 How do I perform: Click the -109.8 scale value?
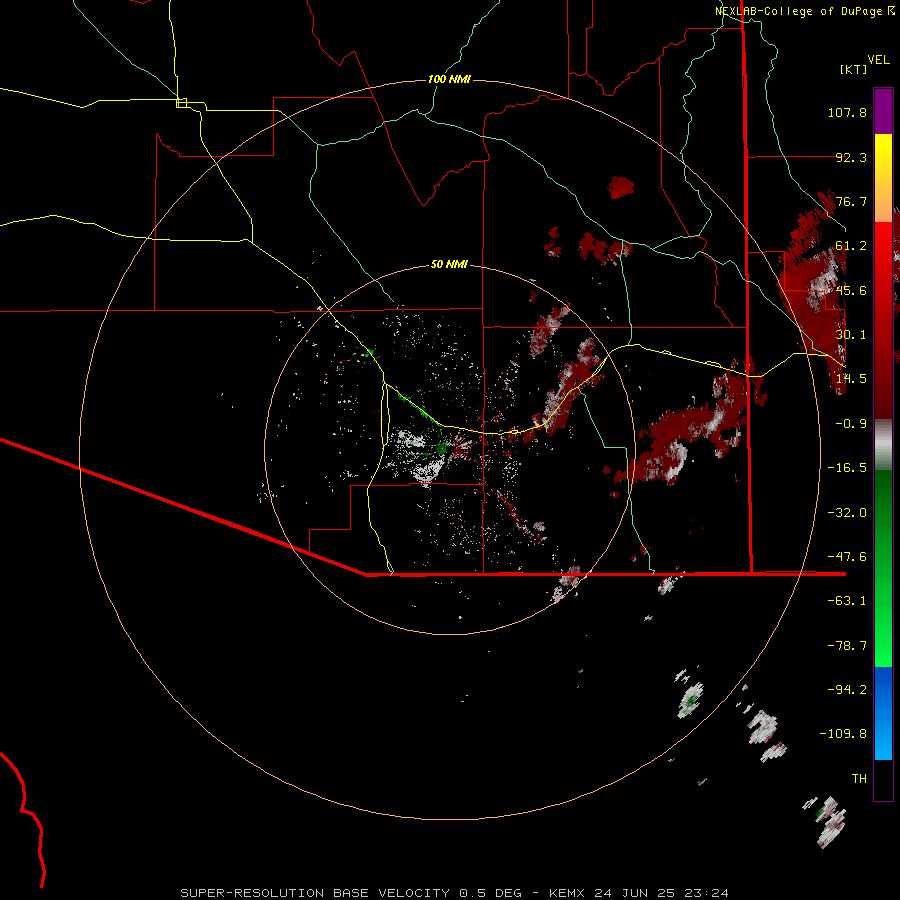(843, 734)
